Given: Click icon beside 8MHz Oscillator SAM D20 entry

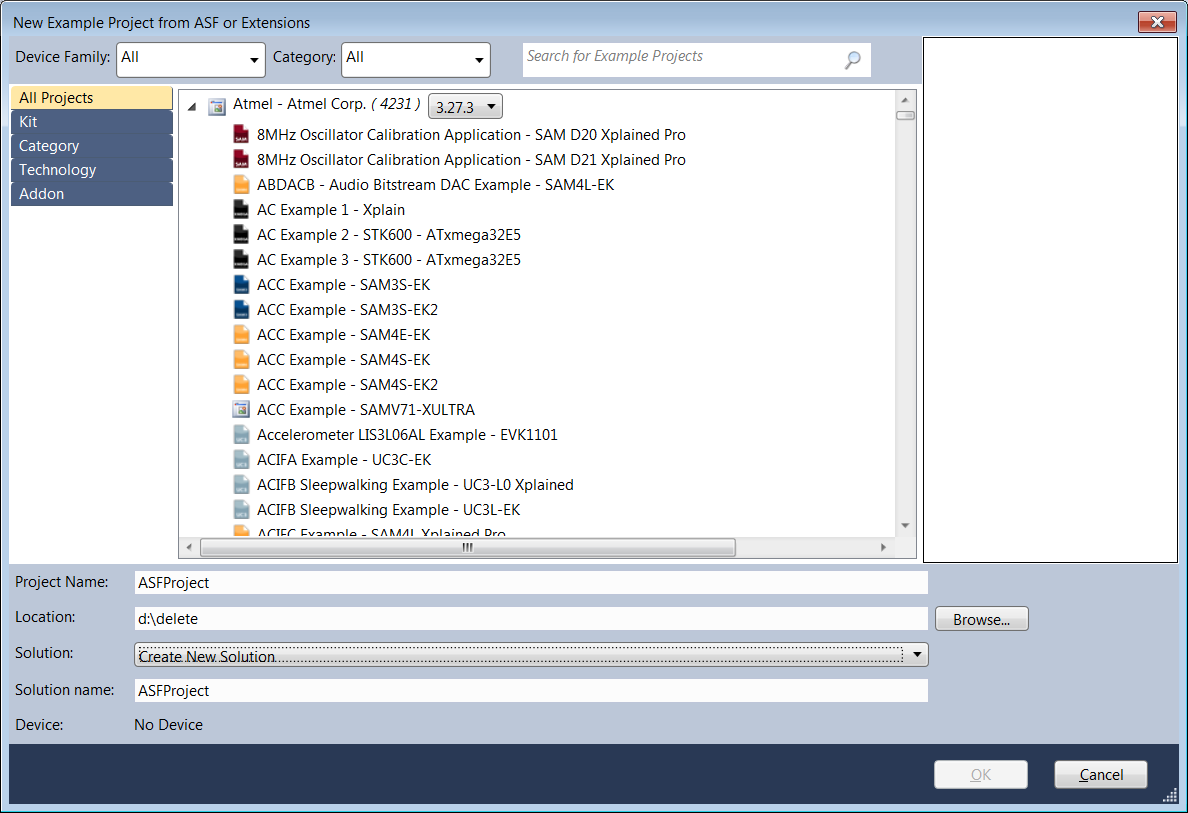Looking at the screenshot, I should 241,135.
